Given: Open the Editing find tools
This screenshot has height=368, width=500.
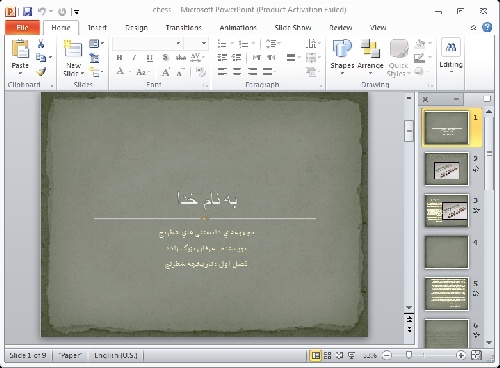Looking at the screenshot, I should [x=451, y=55].
